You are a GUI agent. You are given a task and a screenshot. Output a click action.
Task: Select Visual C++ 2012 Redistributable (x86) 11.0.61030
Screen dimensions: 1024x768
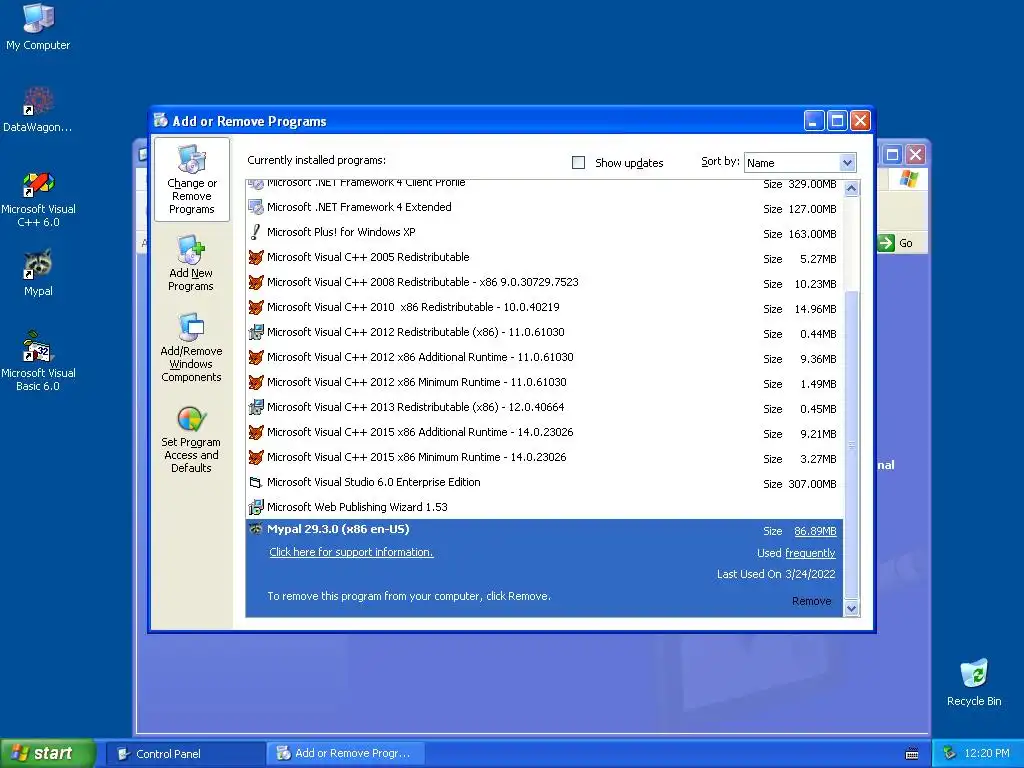(545, 332)
